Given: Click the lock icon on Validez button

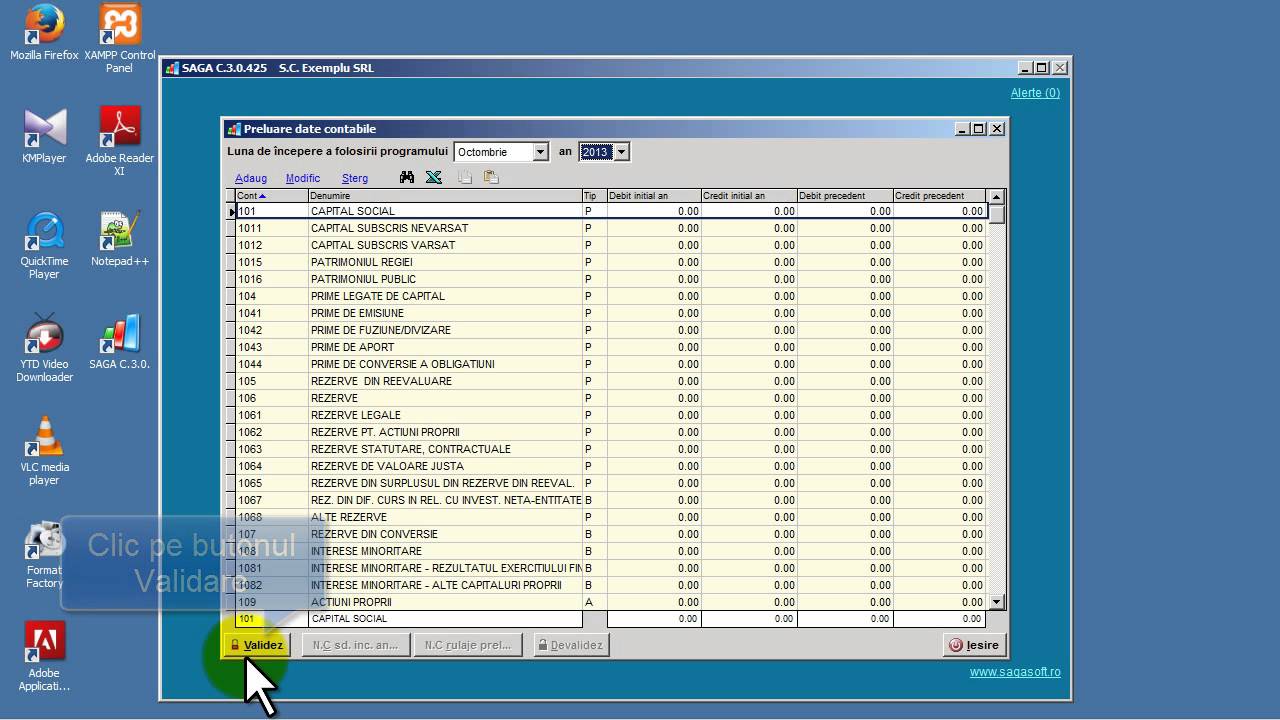Looking at the screenshot, I should click(x=235, y=645).
